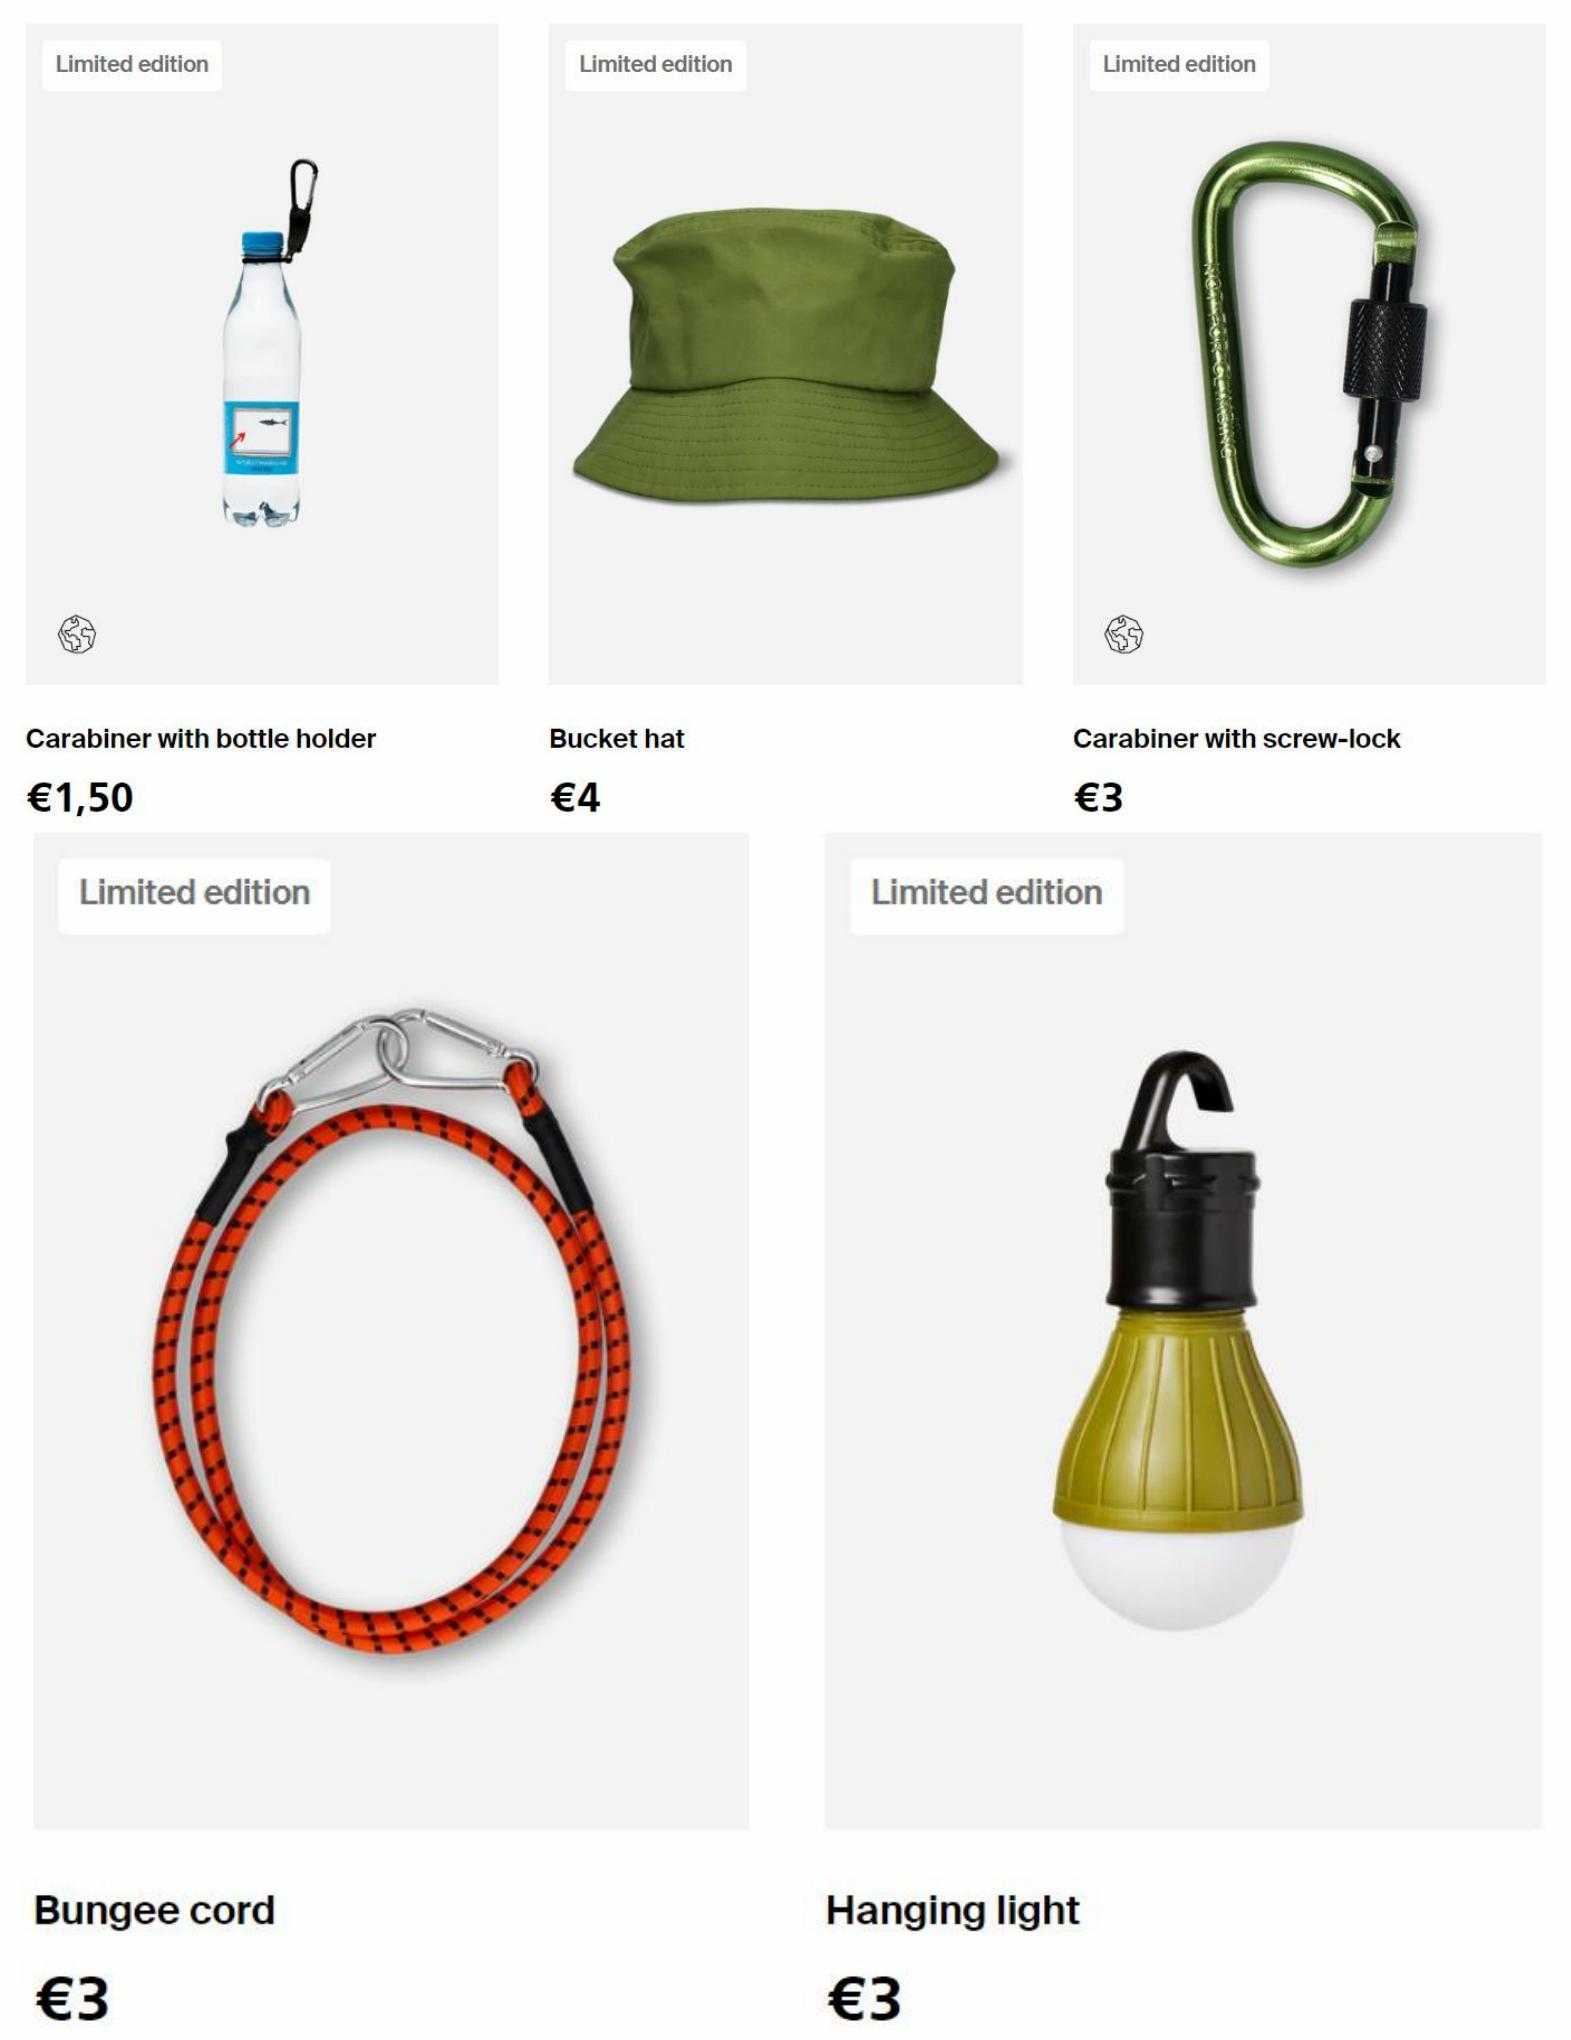
Task: Click Limited edition badge on bottle holder
Action: pyautogui.click(x=132, y=65)
